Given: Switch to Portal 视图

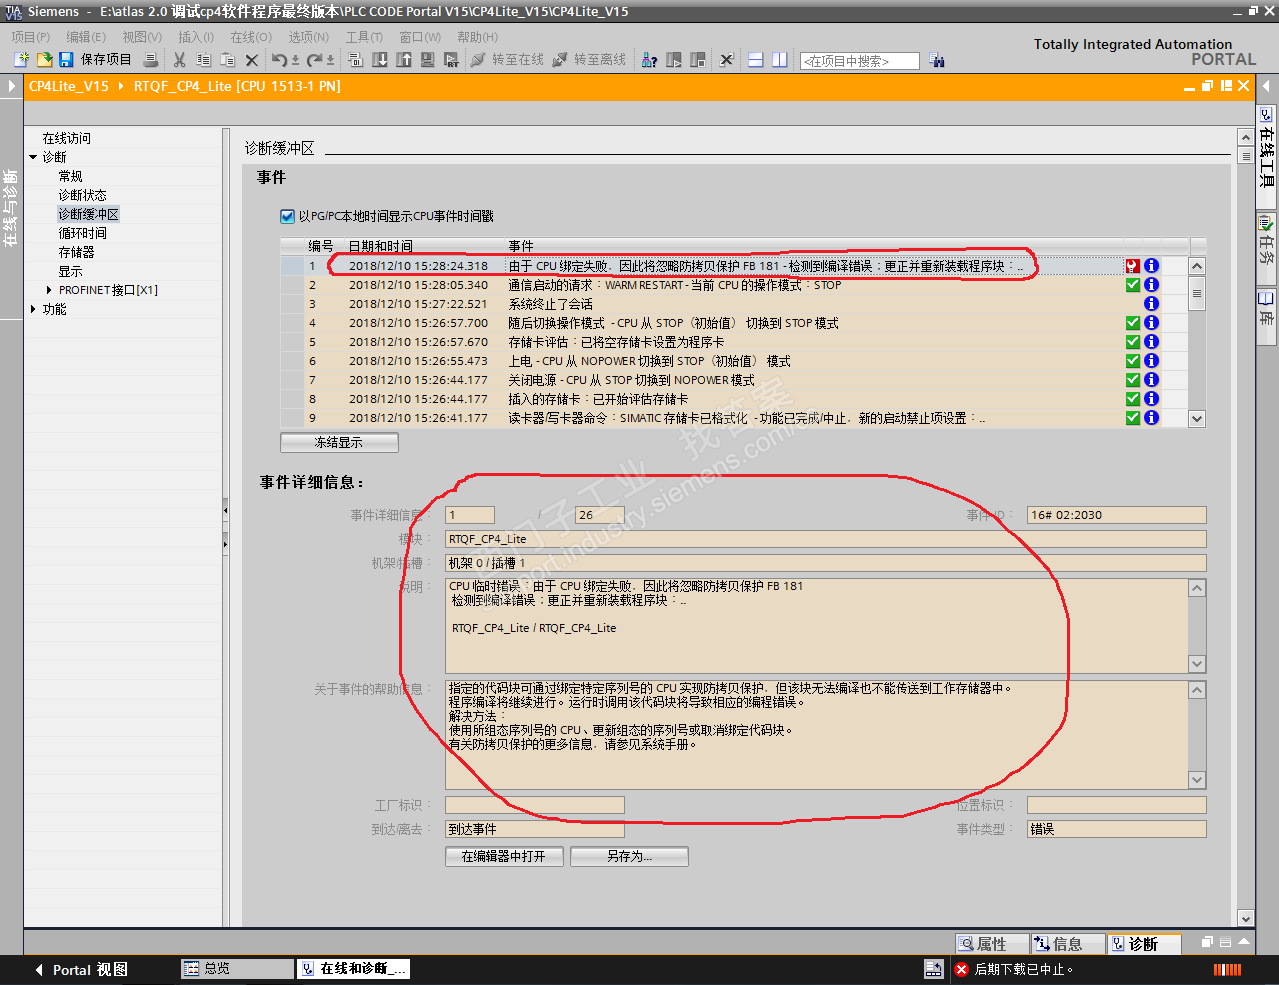Looking at the screenshot, I should coord(82,970).
